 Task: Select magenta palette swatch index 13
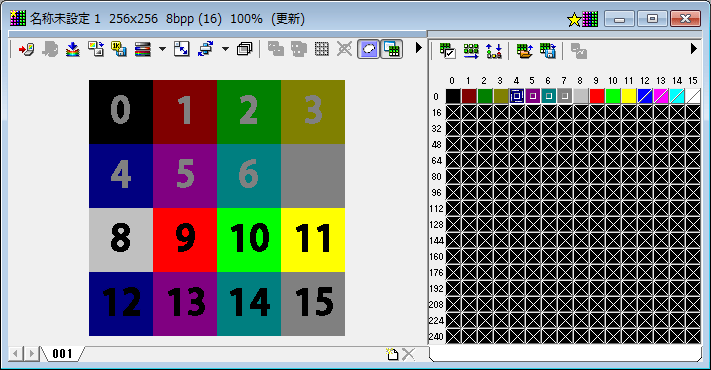[661, 96]
